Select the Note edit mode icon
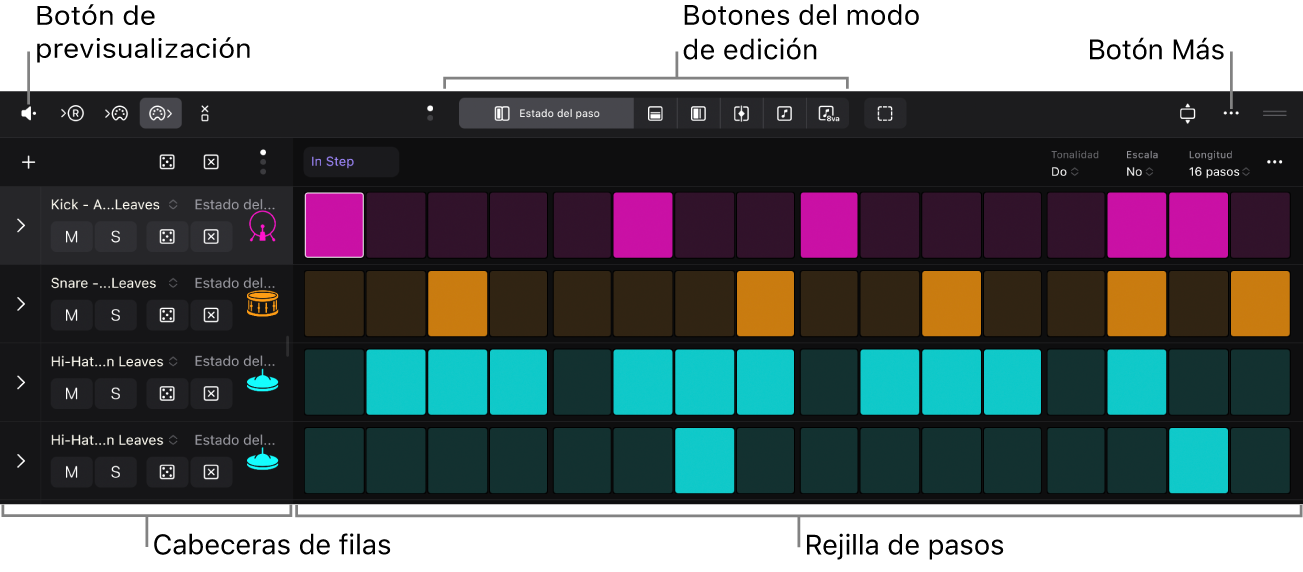1303x572 pixels. coord(785,114)
